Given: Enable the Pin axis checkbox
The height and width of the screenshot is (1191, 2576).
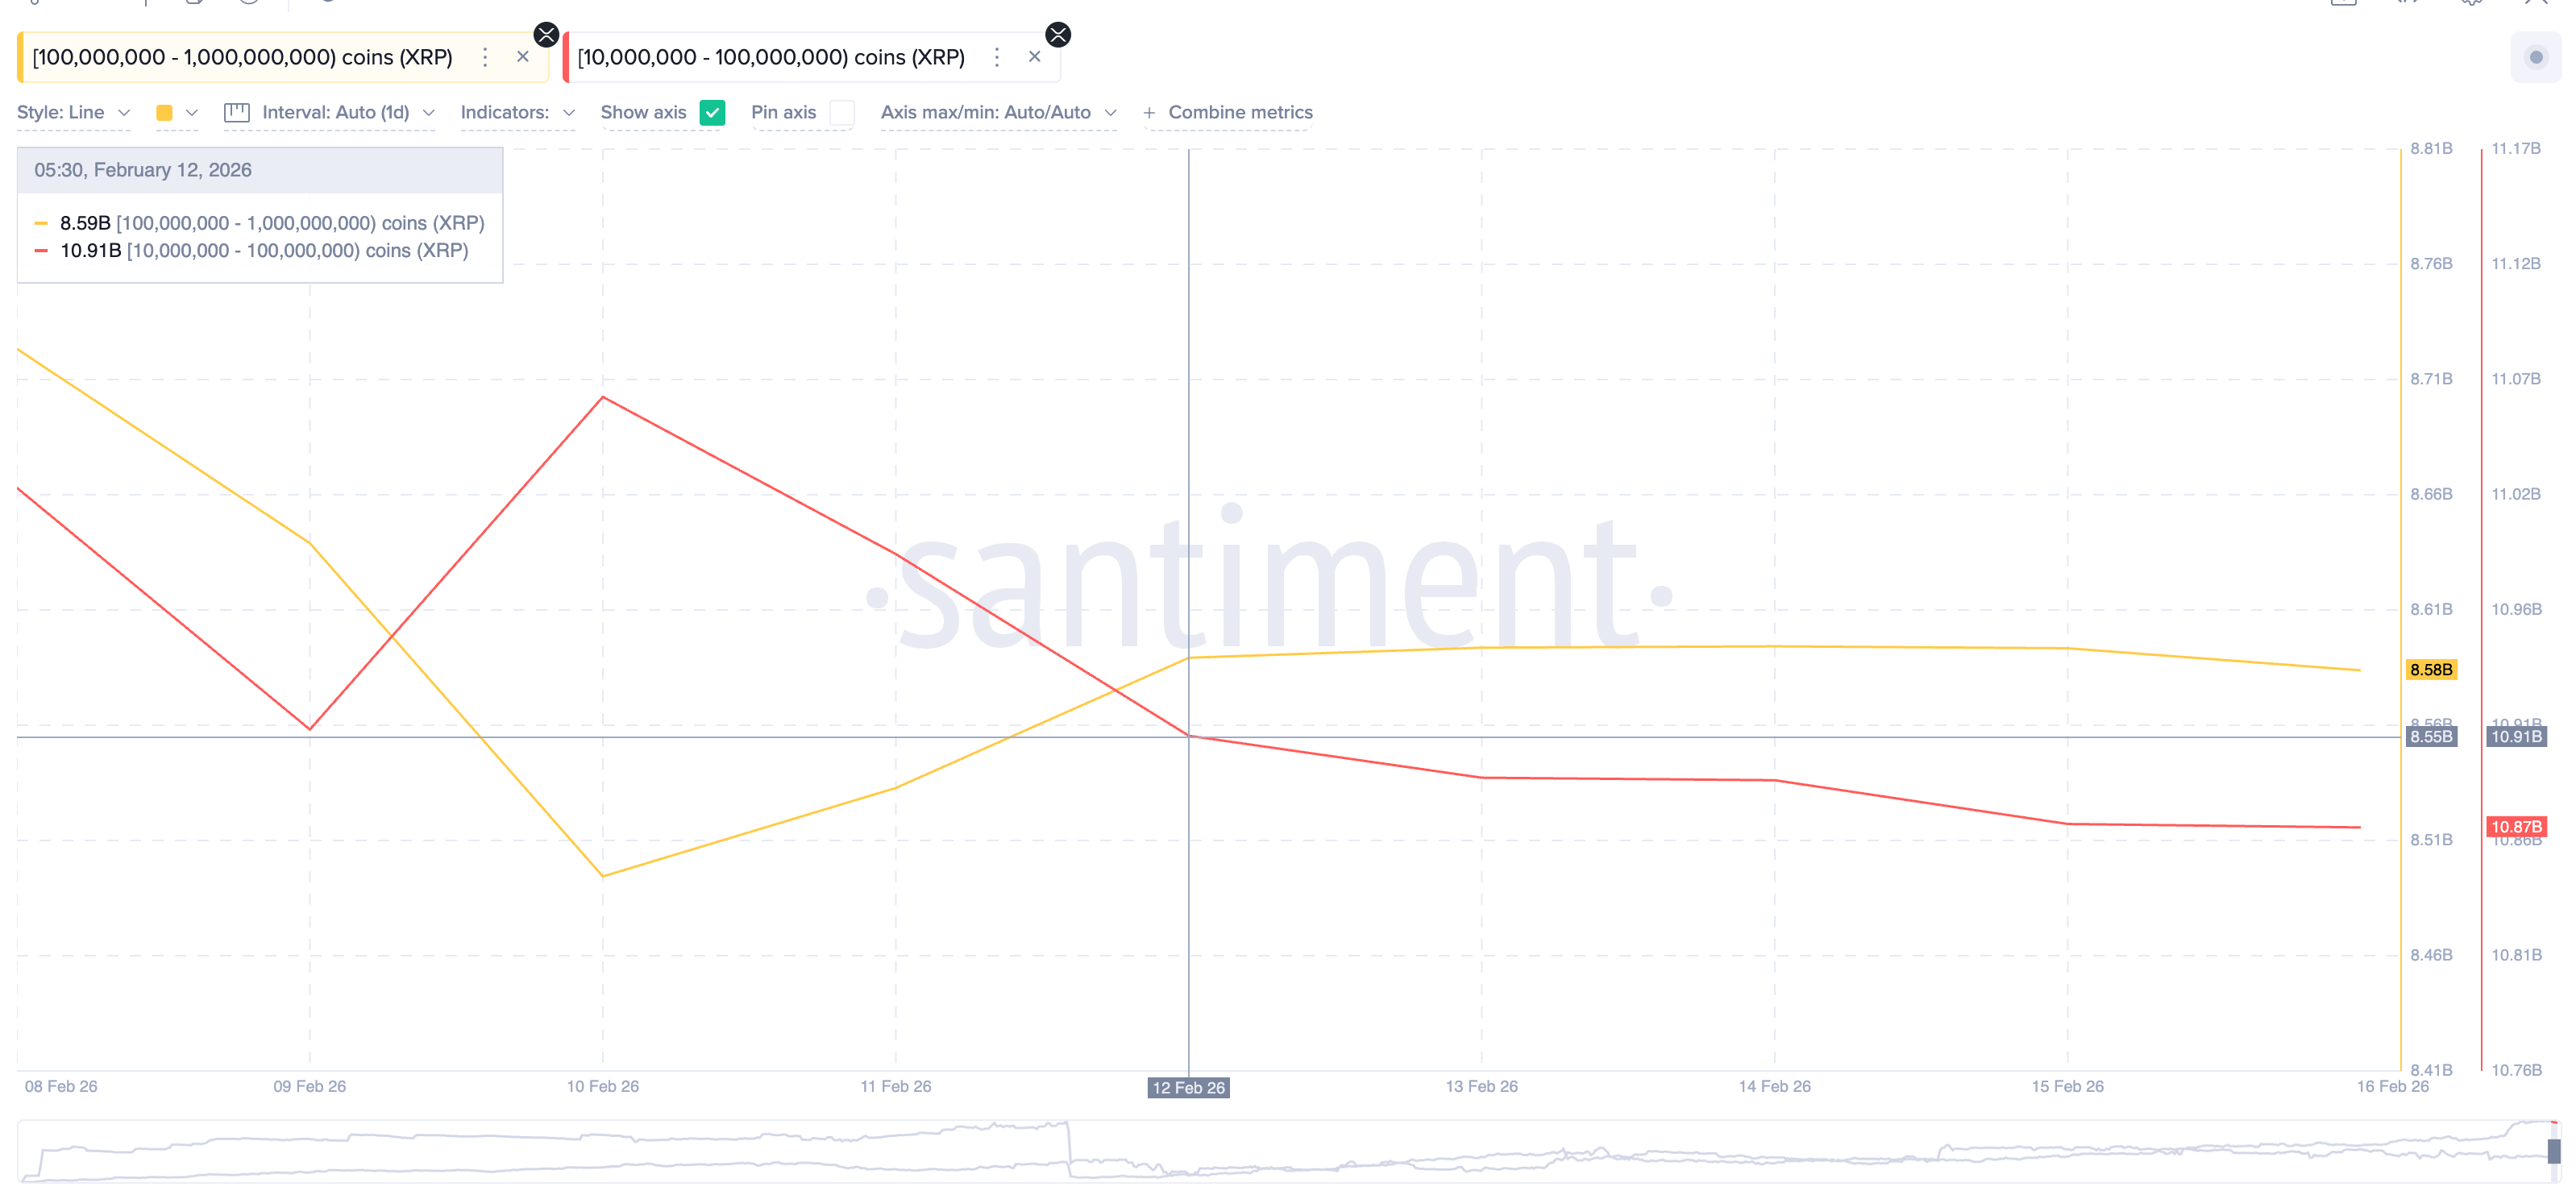Looking at the screenshot, I should coord(842,113).
